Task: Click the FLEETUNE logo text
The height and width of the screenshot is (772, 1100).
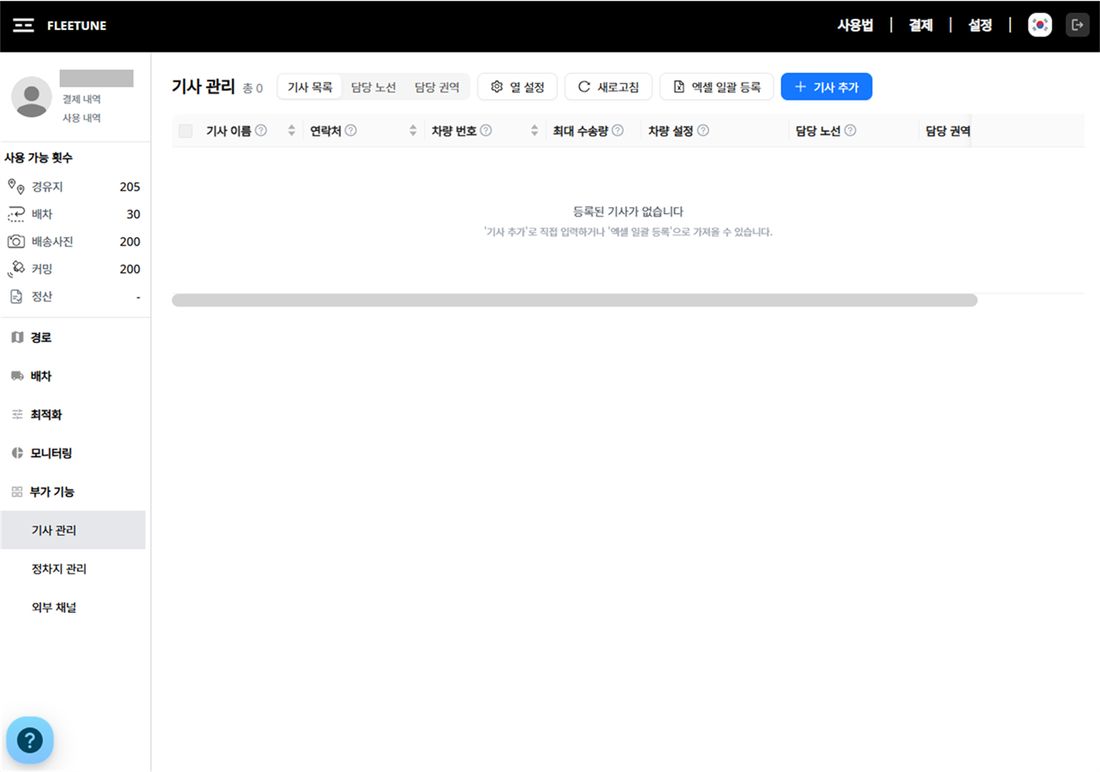Action: [x=76, y=26]
